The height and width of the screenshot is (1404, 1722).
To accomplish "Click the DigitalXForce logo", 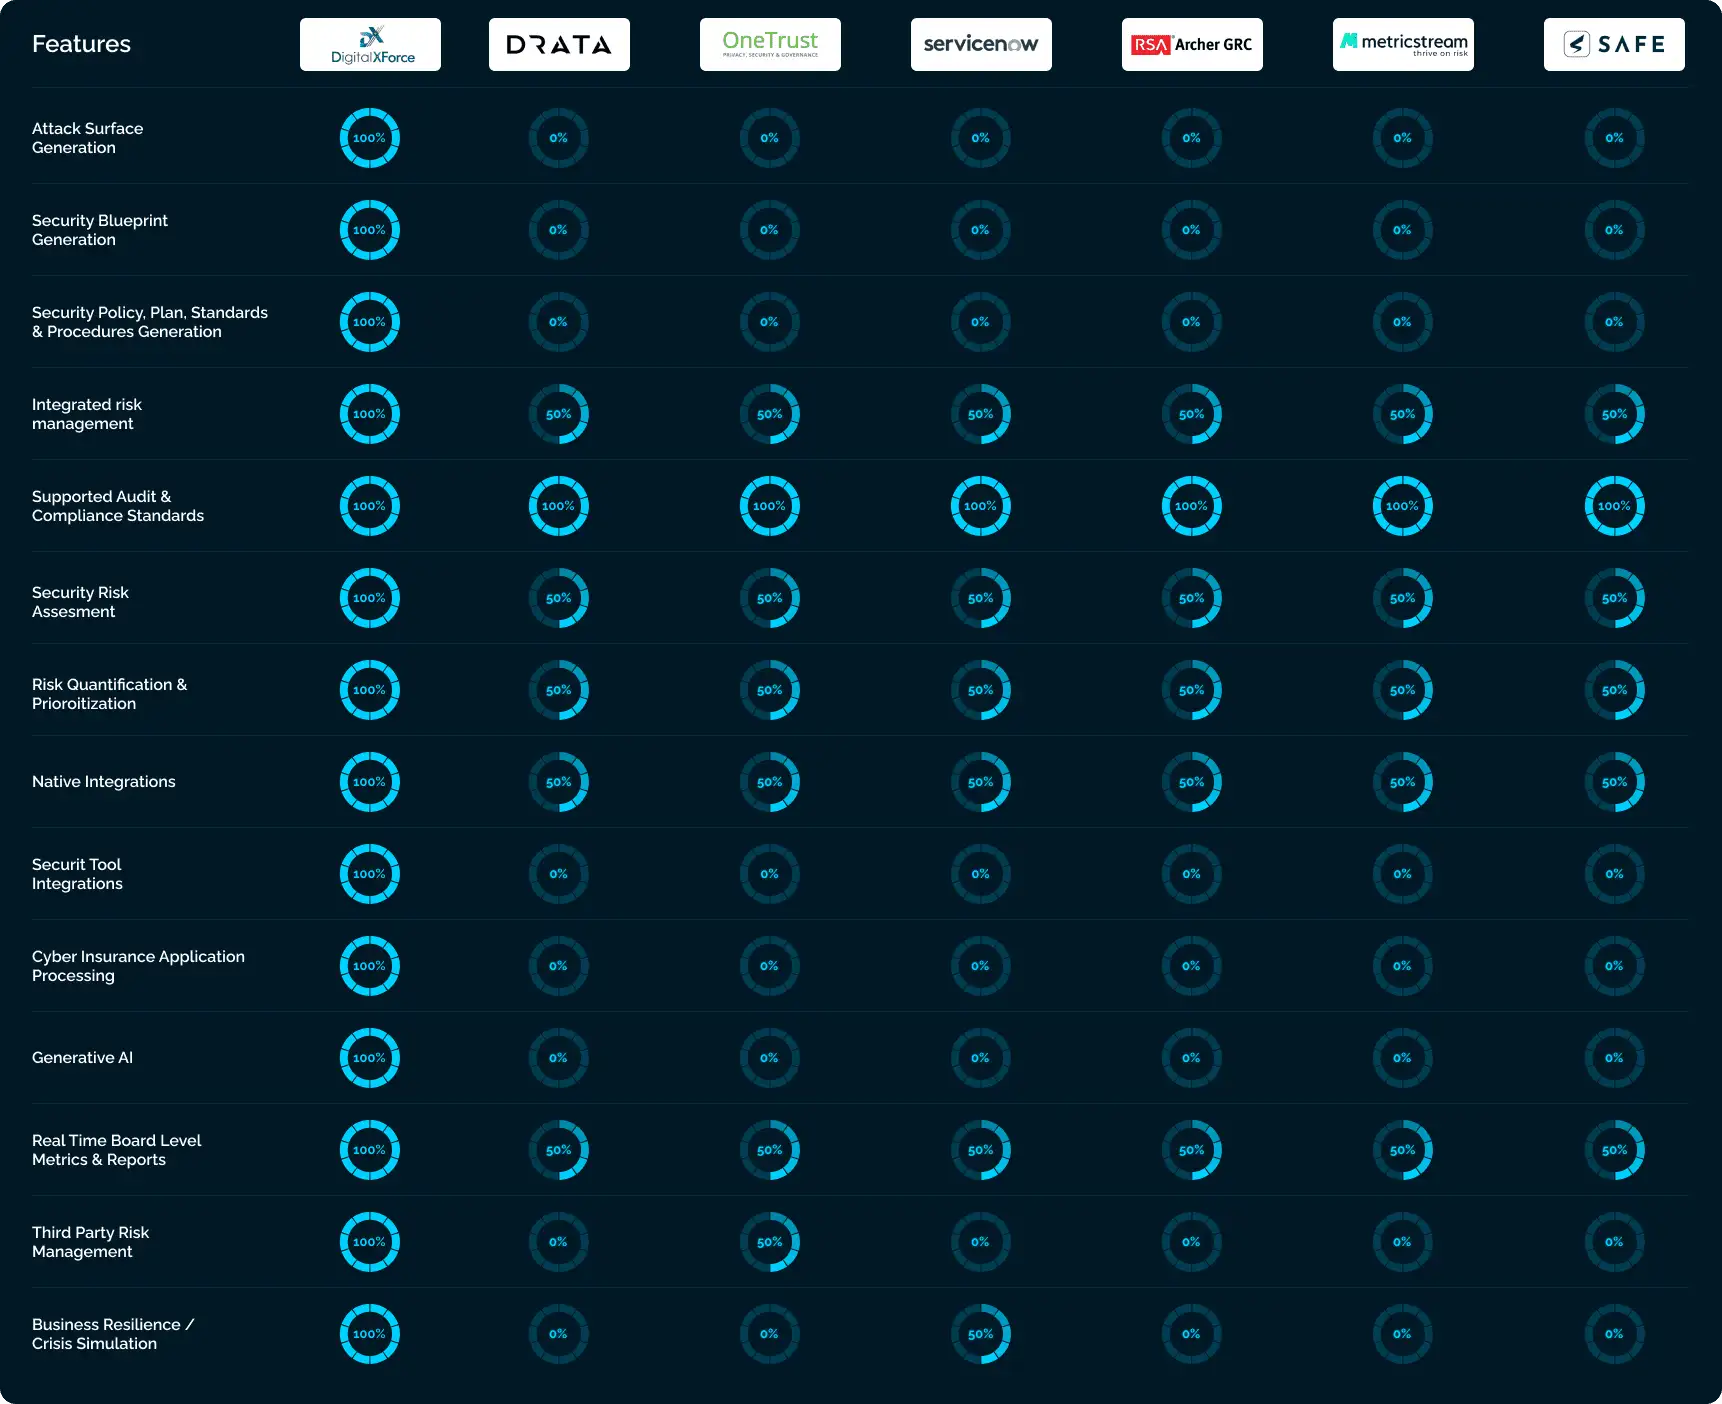I will pos(370,45).
